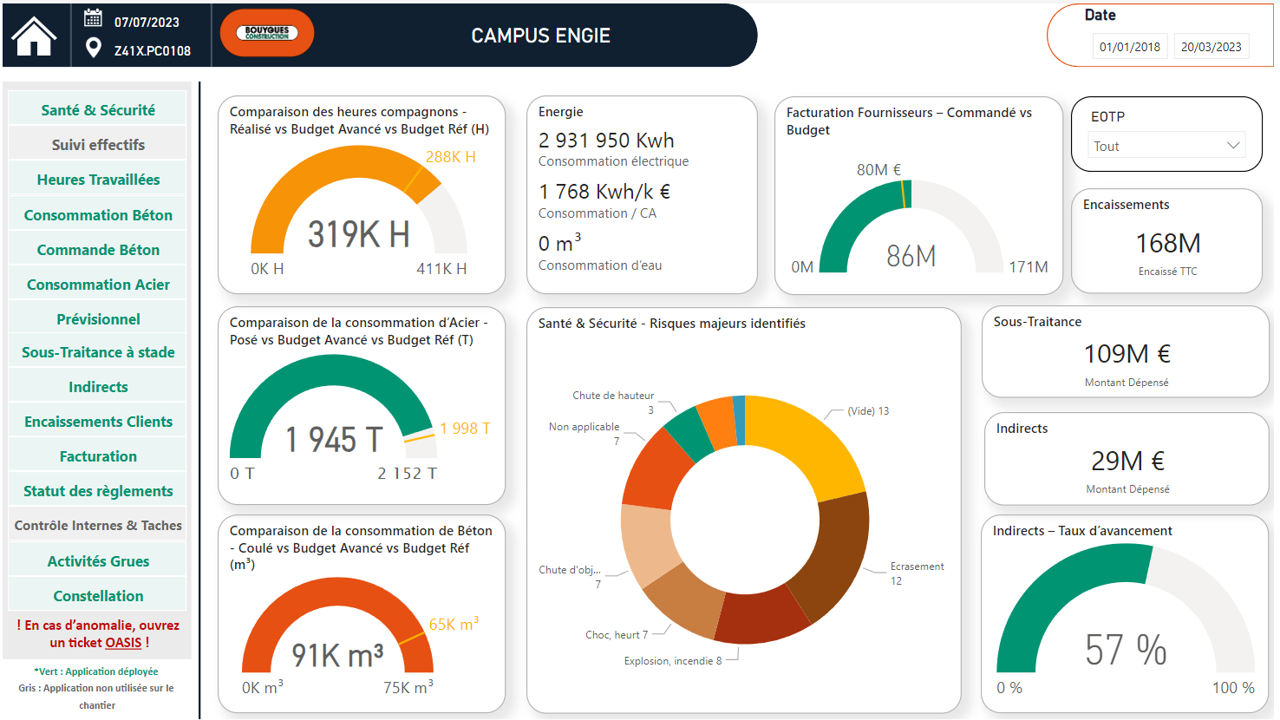Select the end date field 20/03/2023
The image size is (1280, 720).
(1211, 47)
